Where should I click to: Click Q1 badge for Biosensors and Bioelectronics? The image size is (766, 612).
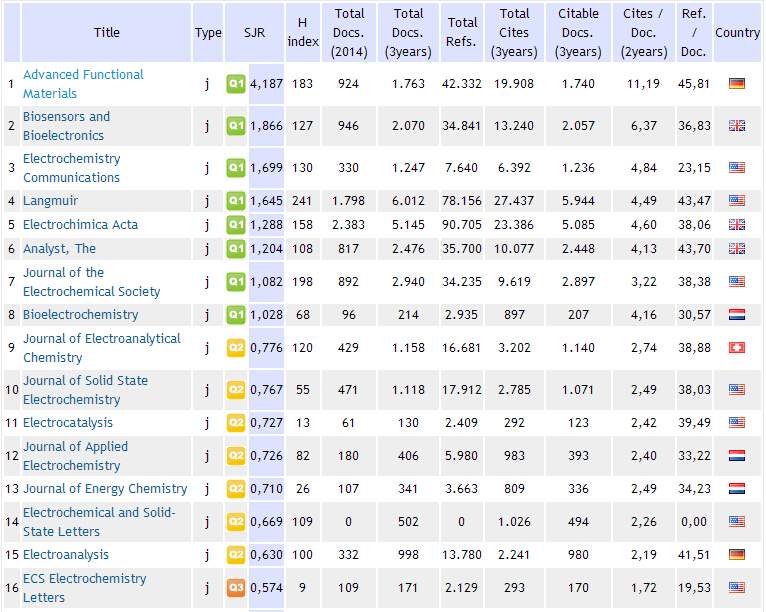[x=236, y=126]
